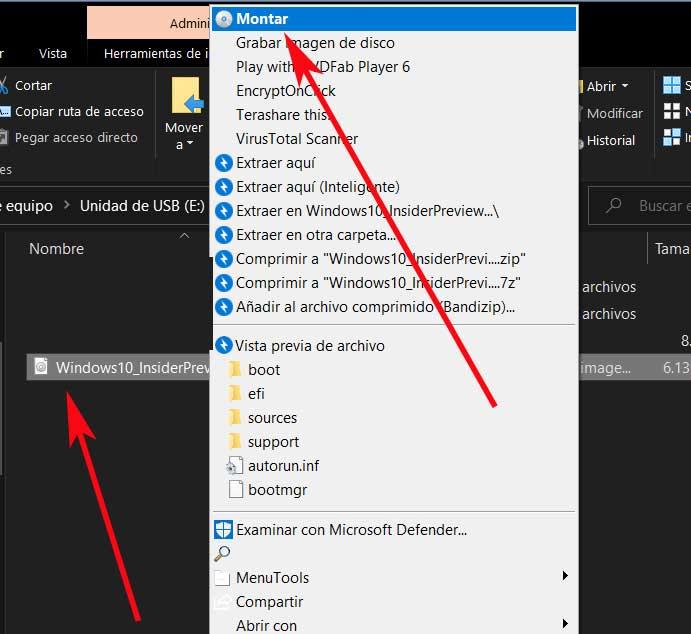The height and width of the screenshot is (634, 691).
Task: Click Cortar in the ribbon
Action: (33, 85)
